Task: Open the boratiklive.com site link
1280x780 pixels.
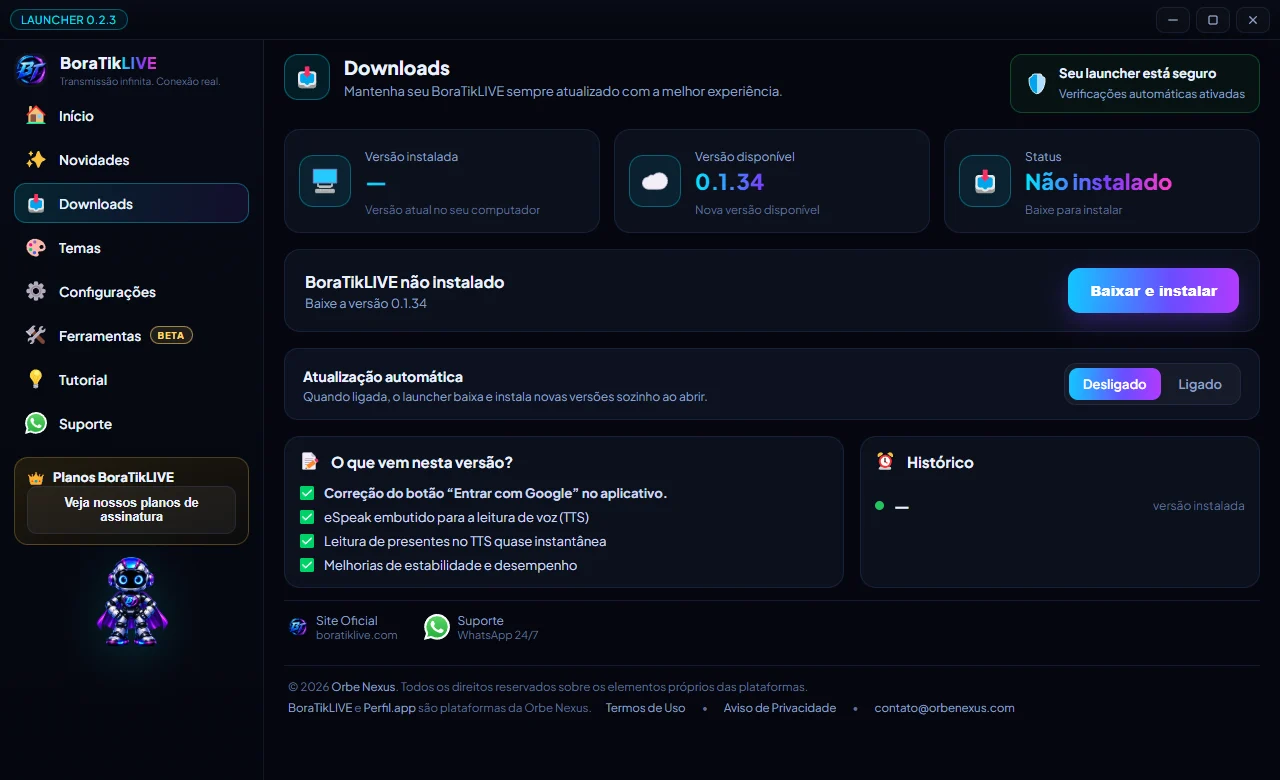Action: click(x=356, y=635)
